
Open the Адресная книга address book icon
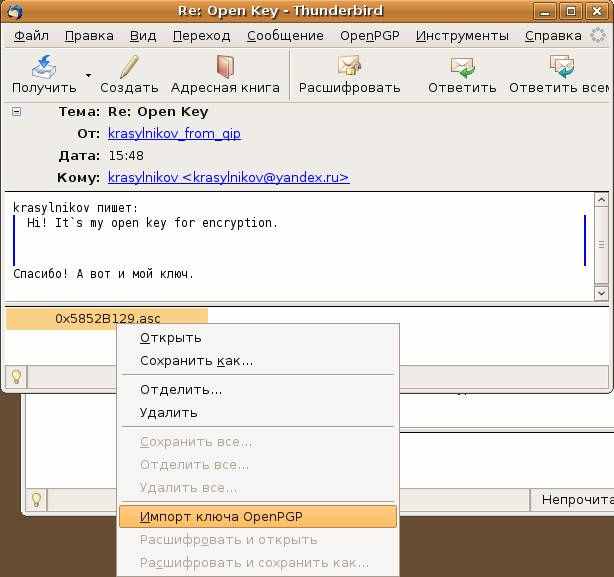[x=225, y=67]
